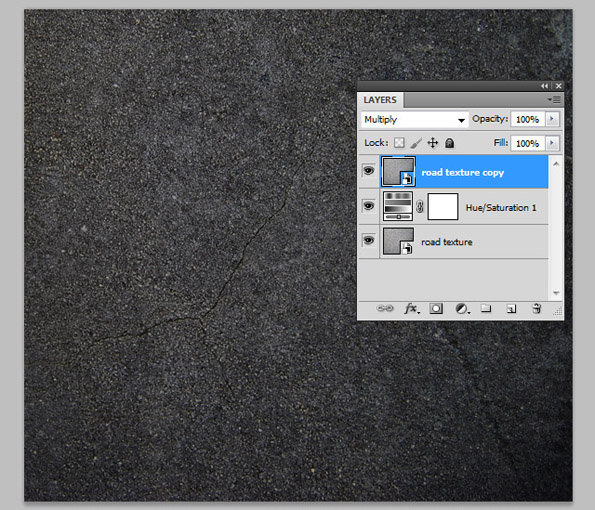
Task: Lock transparent pixels
Action: click(399, 143)
